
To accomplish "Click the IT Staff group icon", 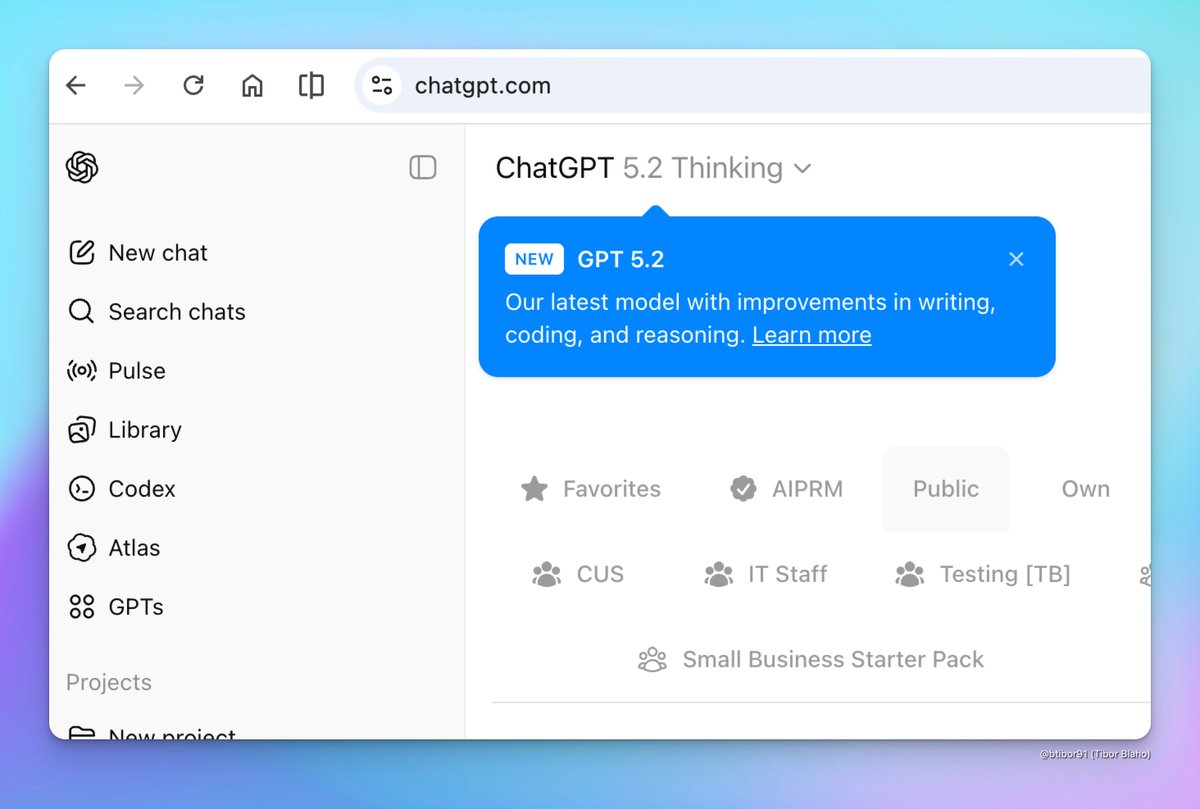I will point(719,575).
